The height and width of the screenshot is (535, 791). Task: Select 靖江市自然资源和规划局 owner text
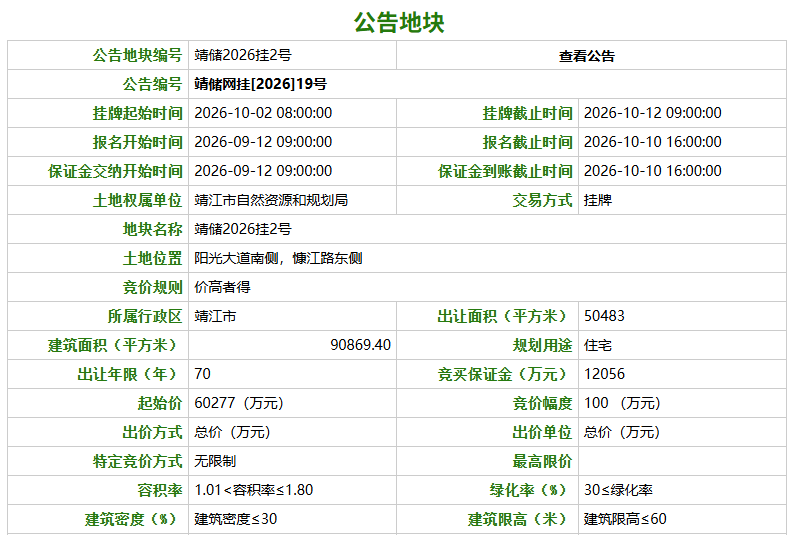tap(271, 200)
